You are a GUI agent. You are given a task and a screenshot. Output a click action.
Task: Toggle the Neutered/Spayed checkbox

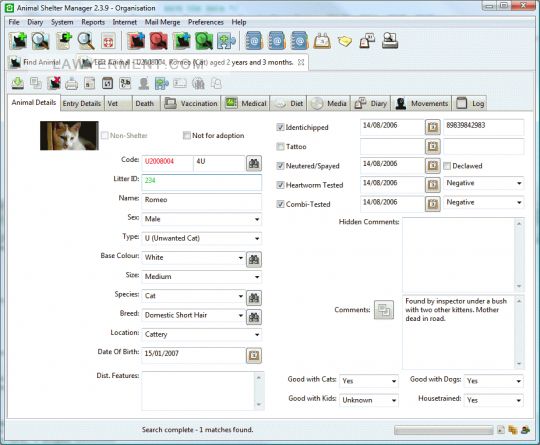[280, 166]
